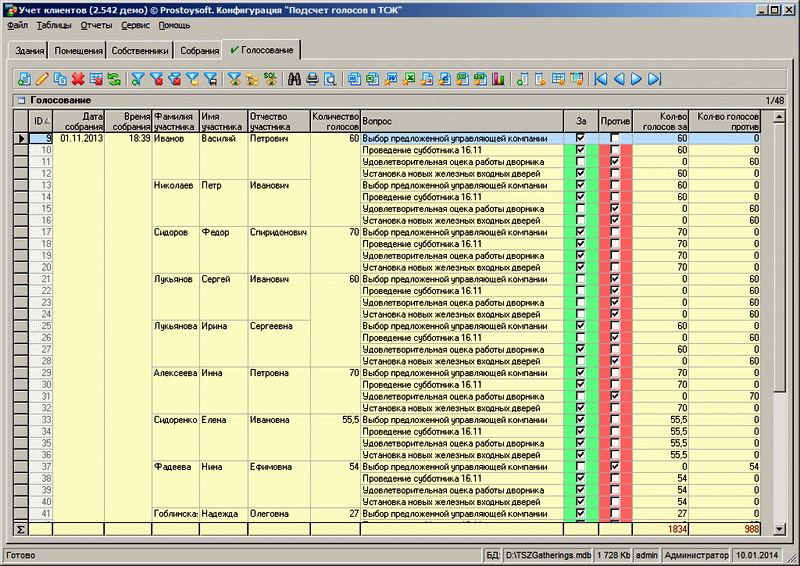Toggle 'Против' checkbox in row ID 11
This screenshot has width=800, height=566.
coord(614,160)
